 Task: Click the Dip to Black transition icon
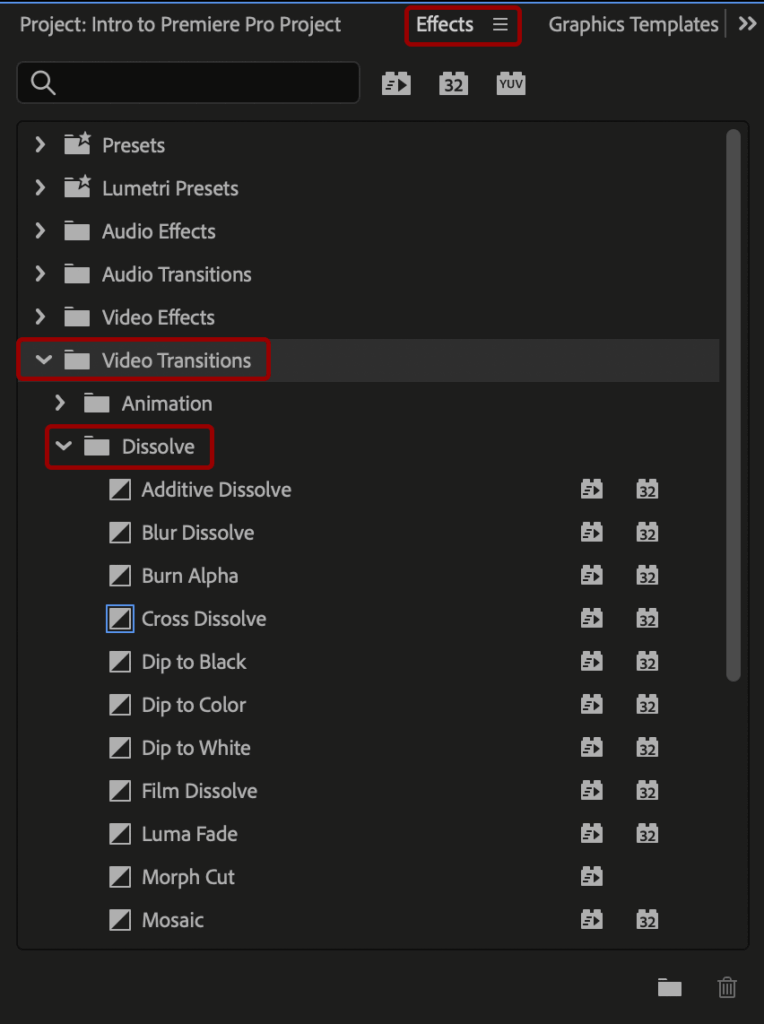pyautogui.click(x=119, y=662)
